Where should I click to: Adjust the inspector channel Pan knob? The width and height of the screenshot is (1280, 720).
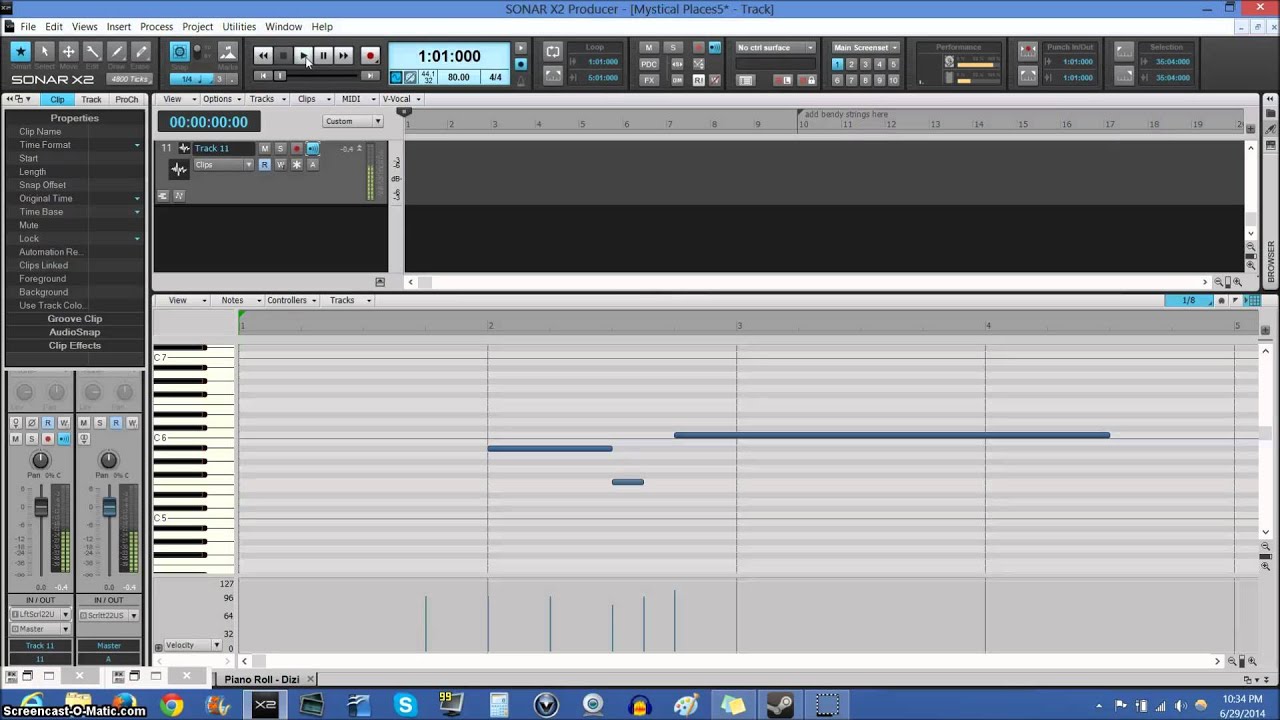(x=40, y=461)
